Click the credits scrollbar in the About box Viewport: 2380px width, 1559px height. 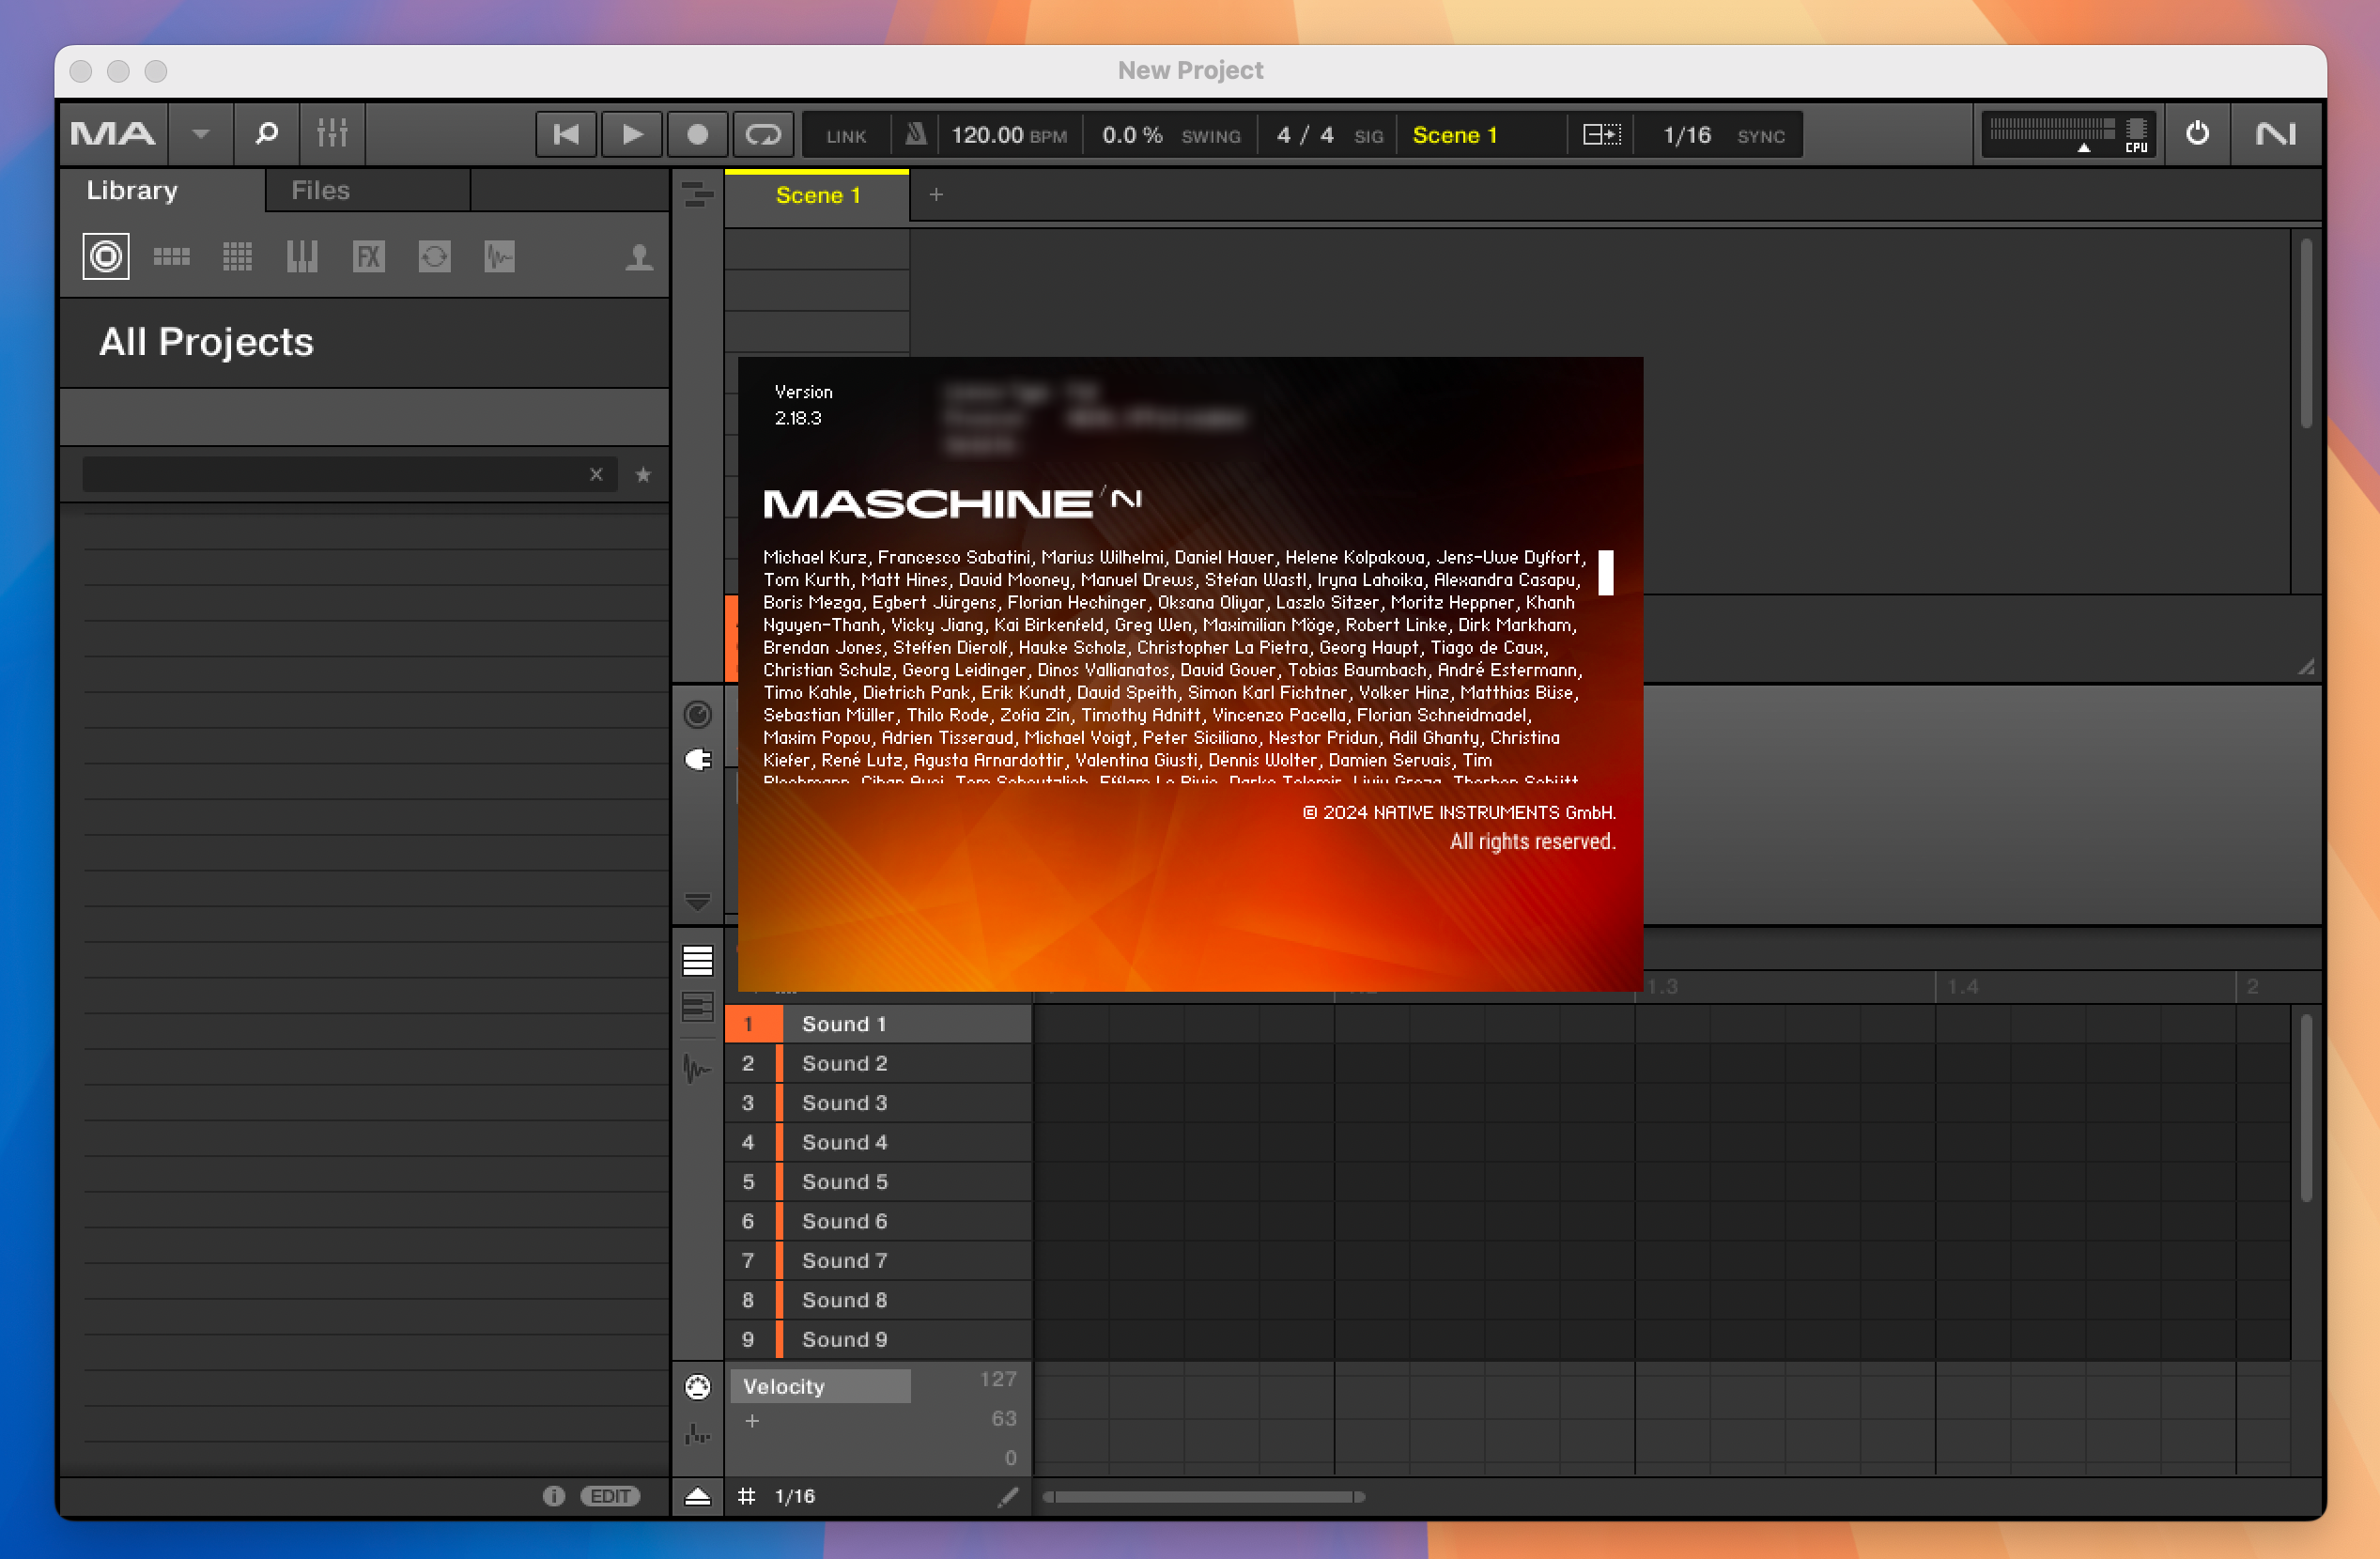pyautogui.click(x=1606, y=572)
